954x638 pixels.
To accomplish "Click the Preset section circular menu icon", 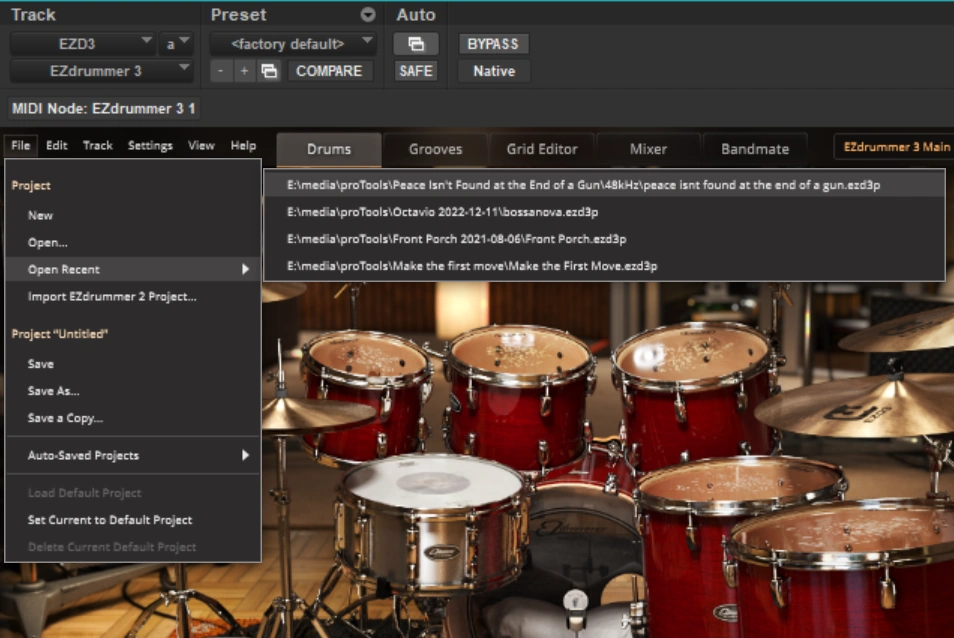I will (x=368, y=15).
